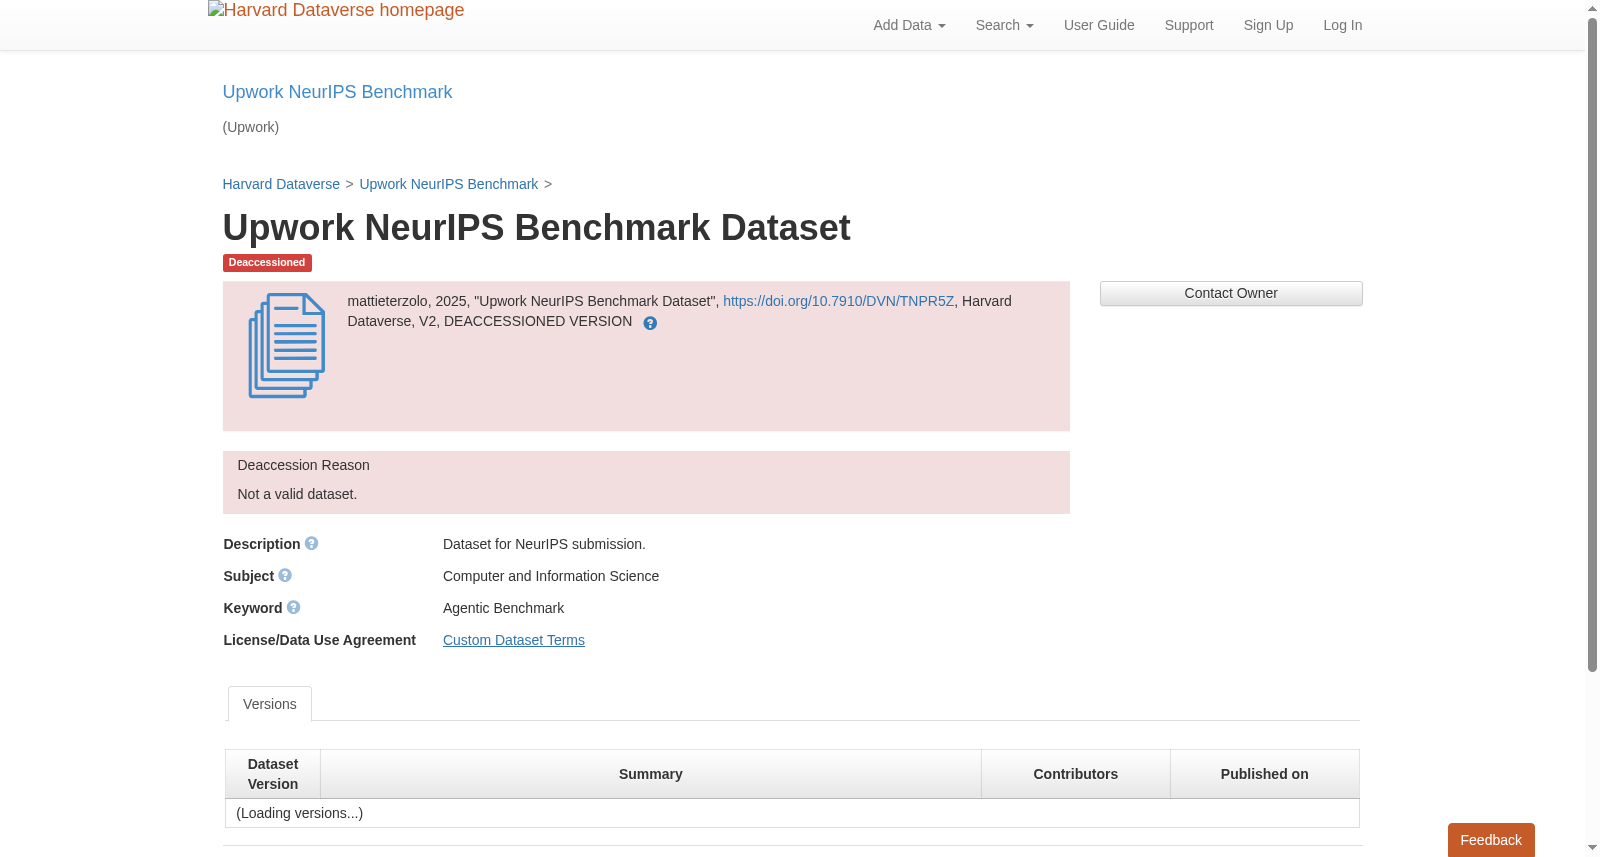This screenshot has width=1600, height=857.
Task: Expand the Search dropdown menu
Action: 1004,25
